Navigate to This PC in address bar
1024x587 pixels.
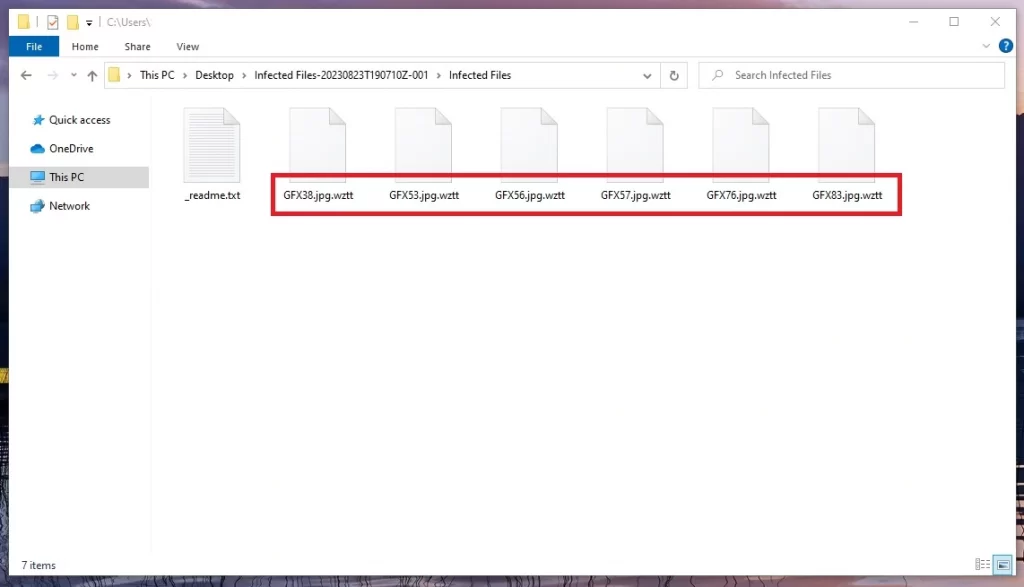tap(157, 75)
